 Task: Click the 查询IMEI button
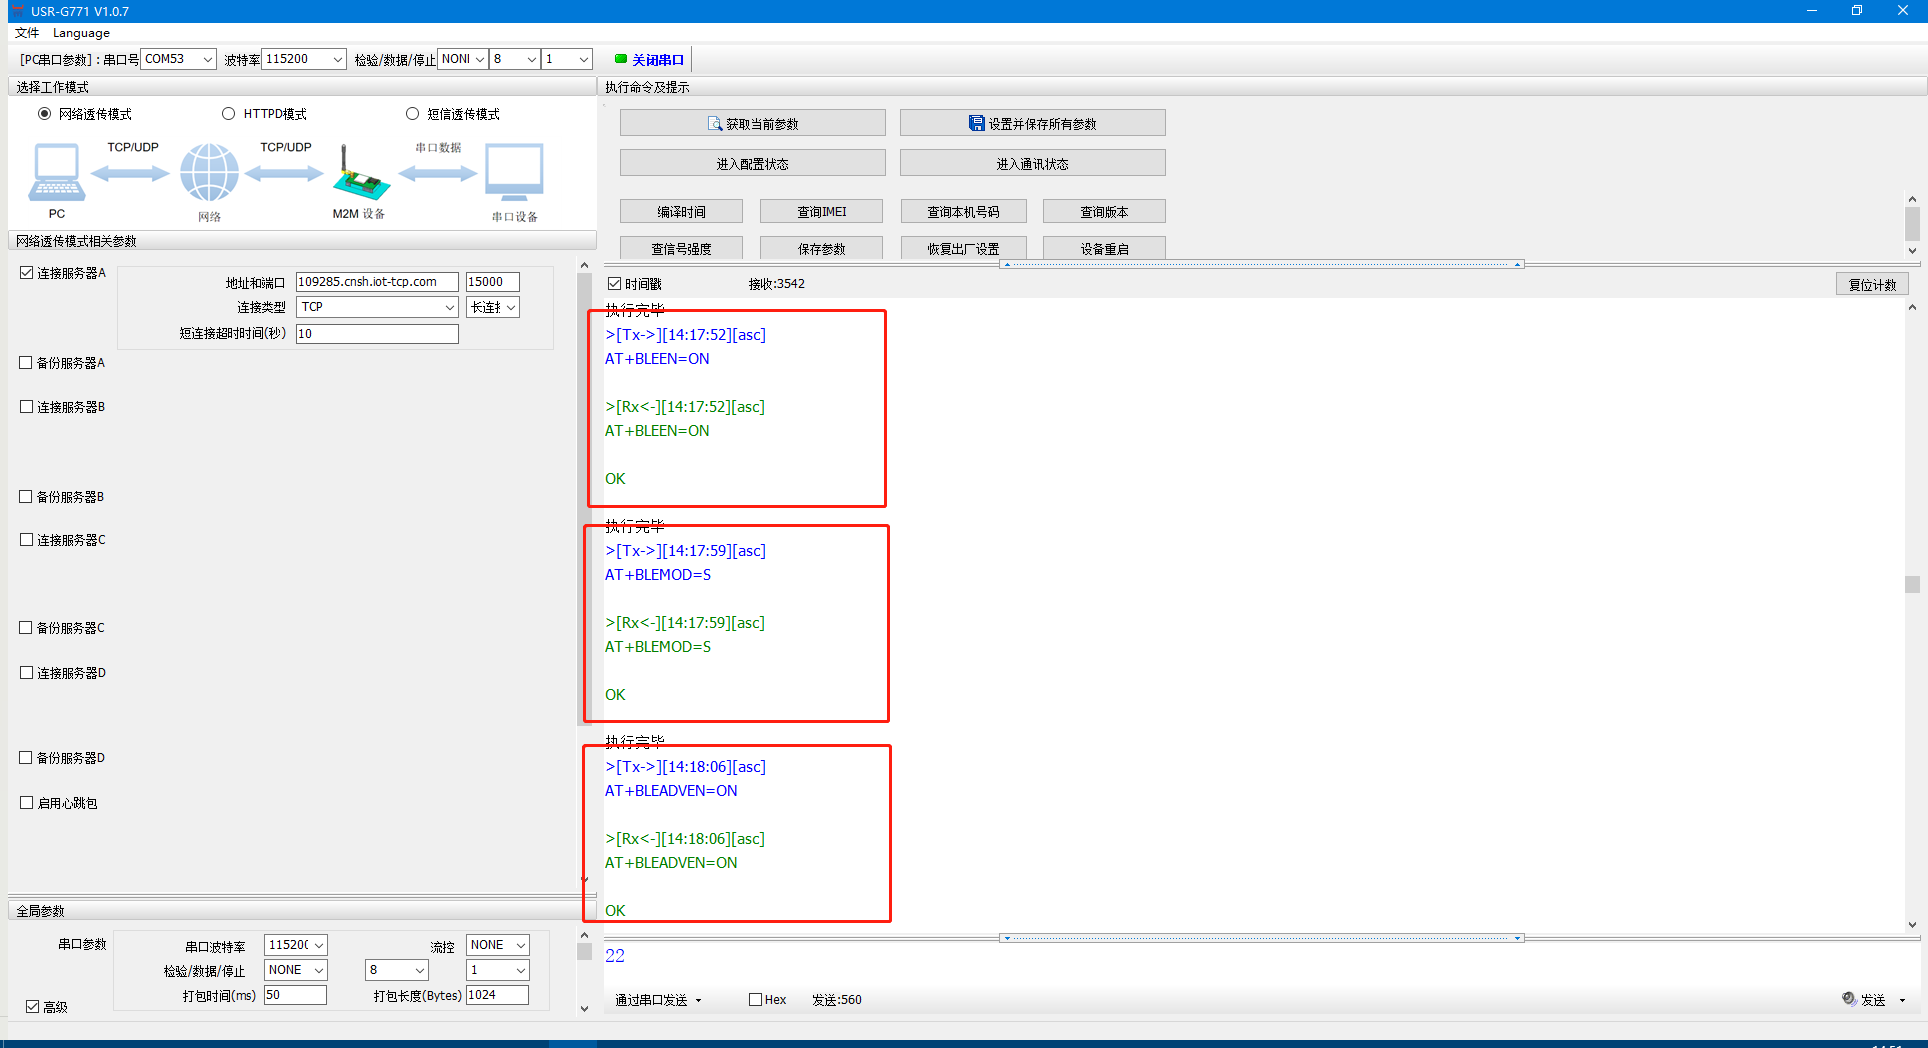[x=821, y=212]
